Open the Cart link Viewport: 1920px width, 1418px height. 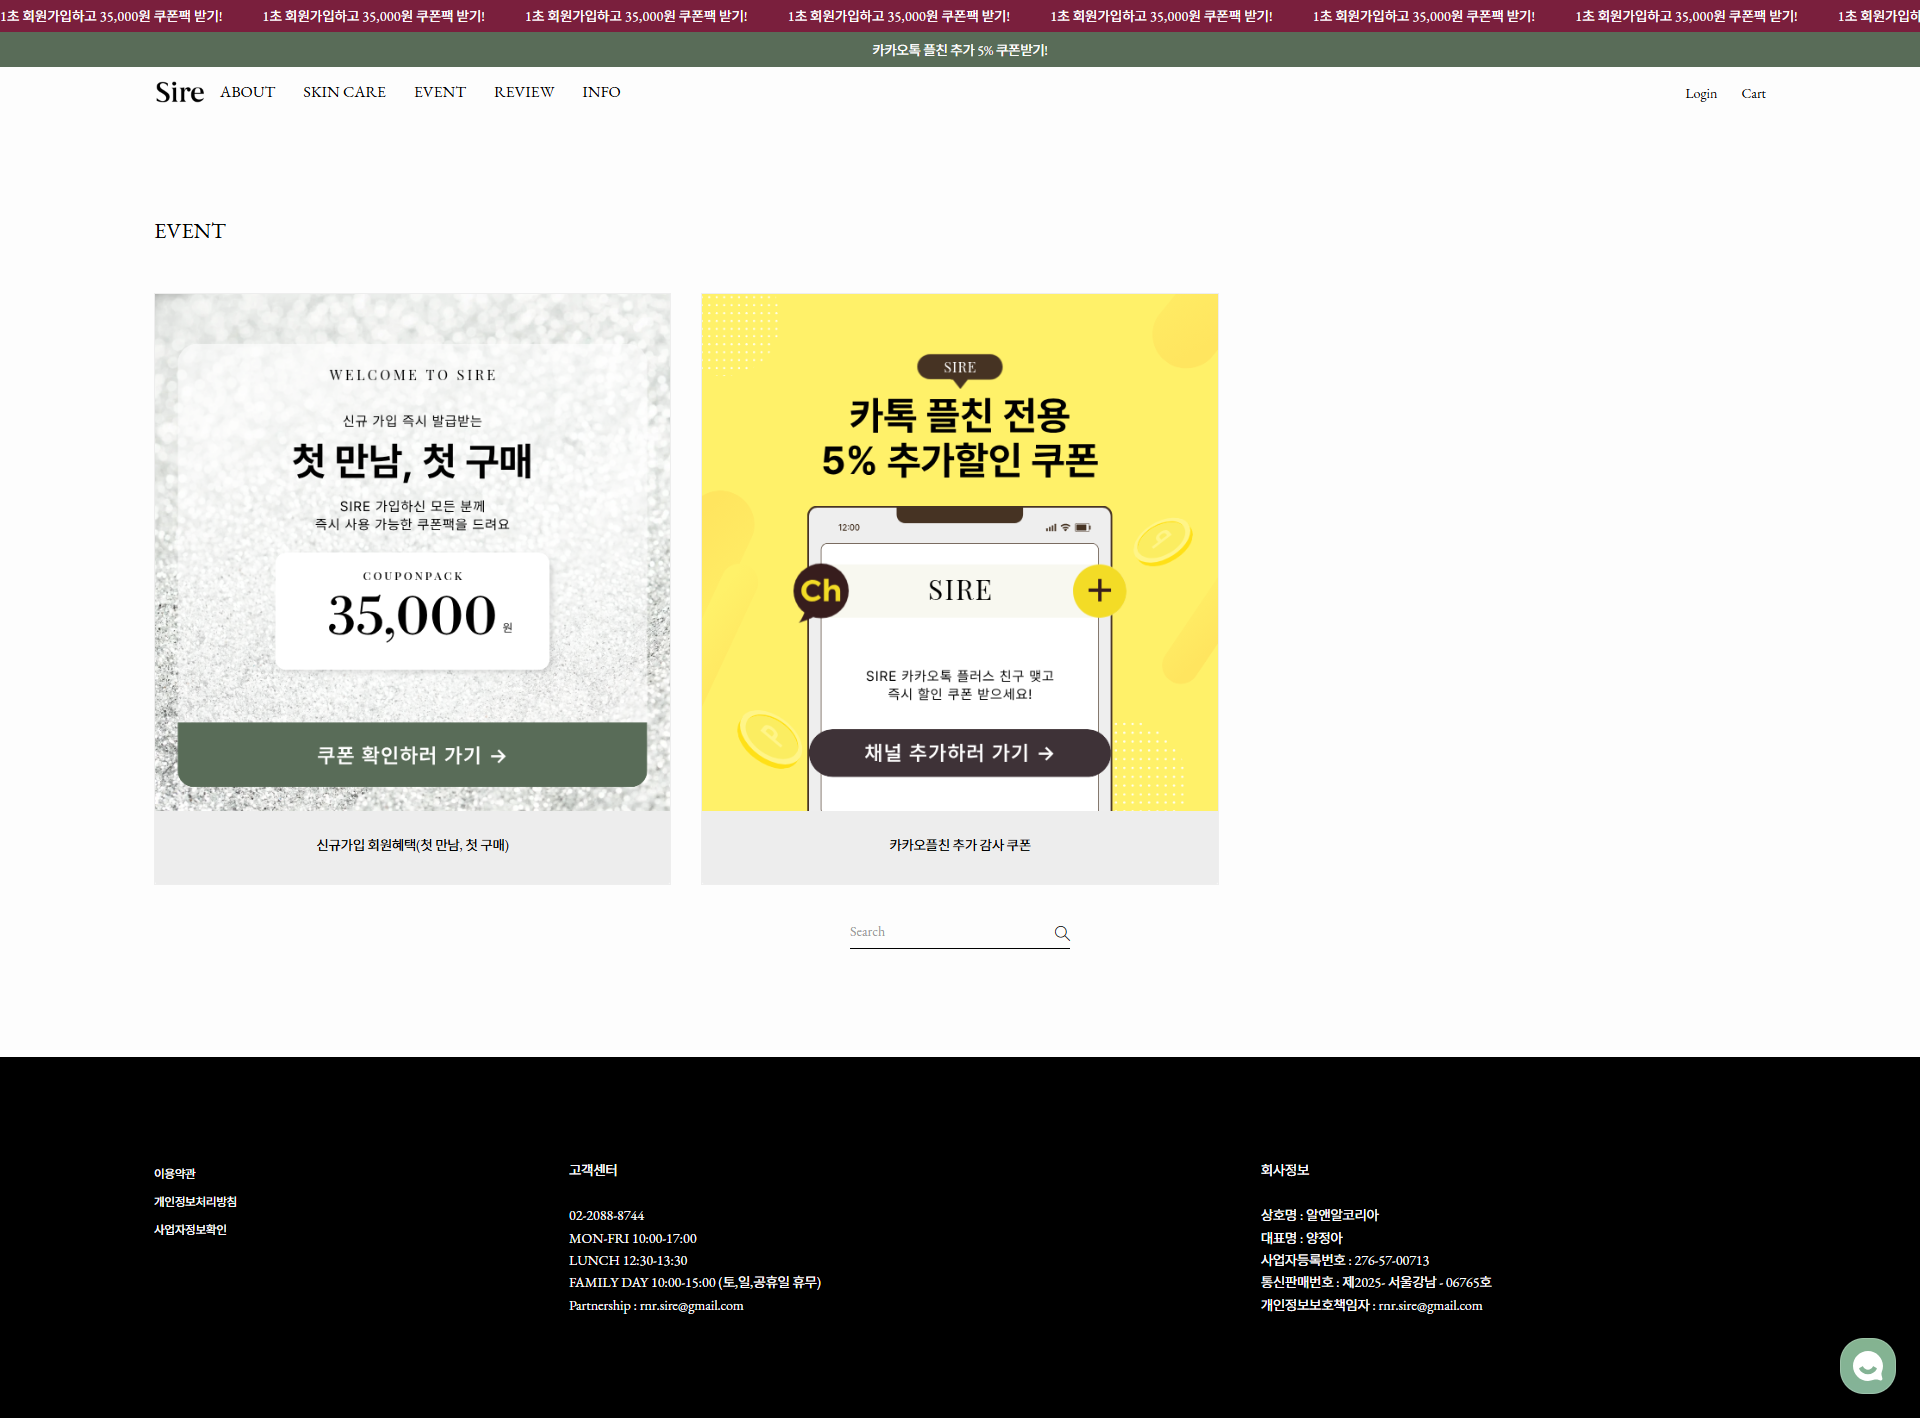1753,94
